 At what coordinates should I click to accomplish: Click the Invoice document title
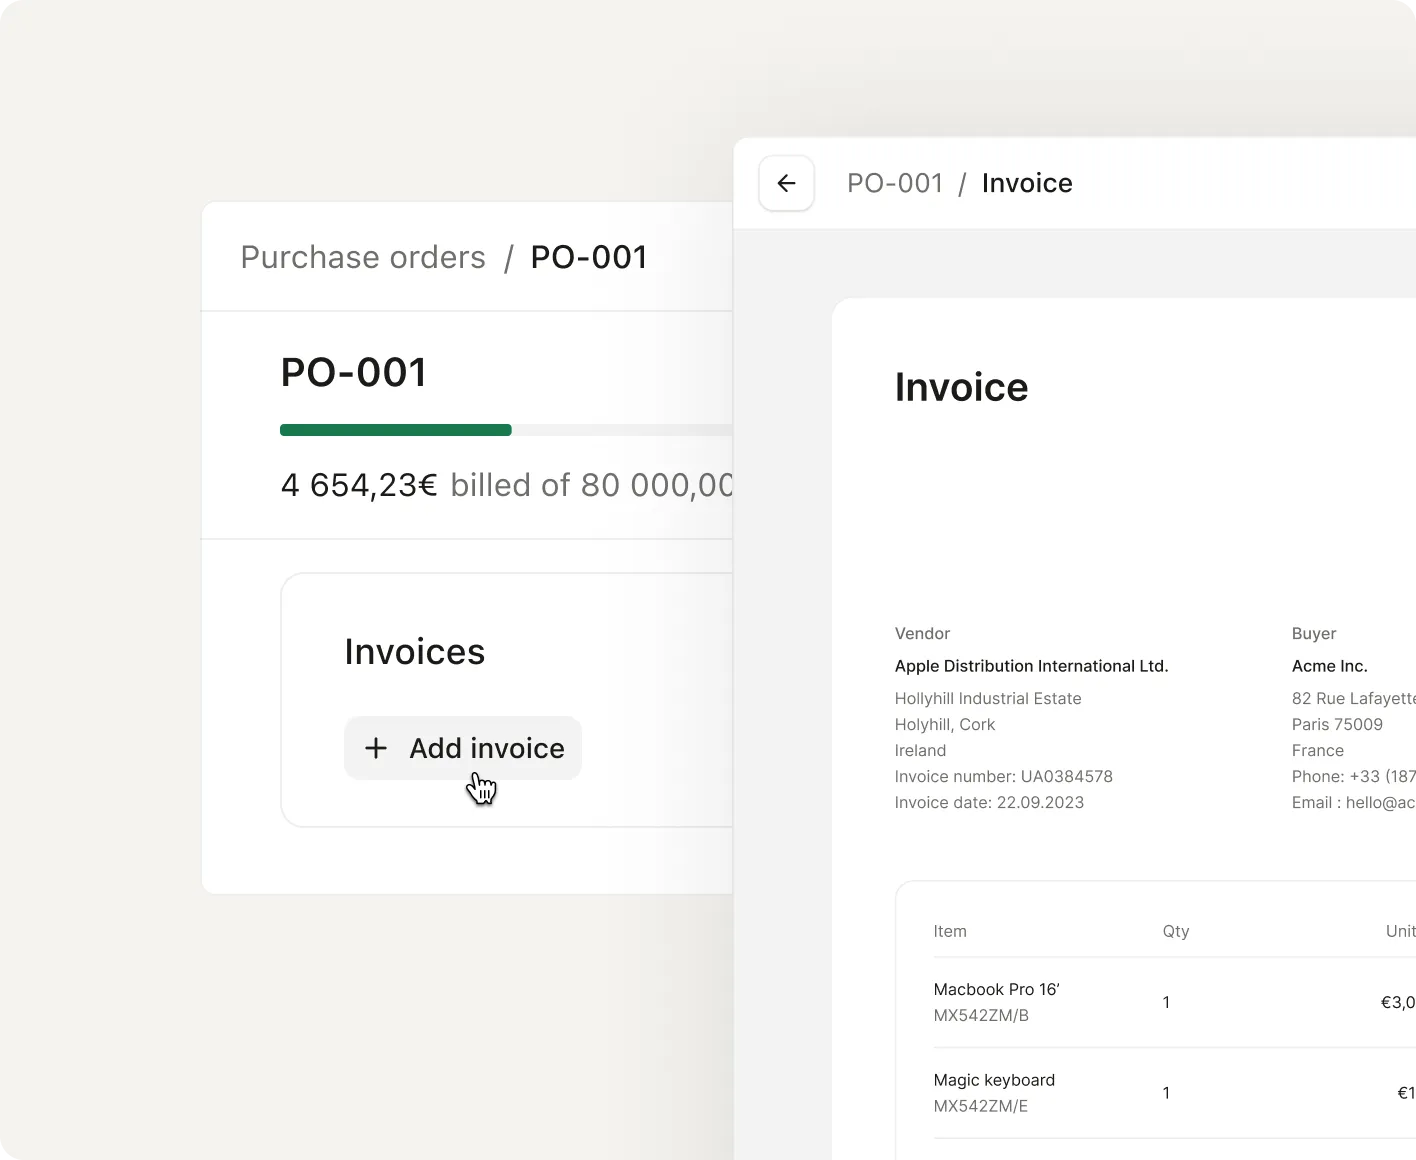click(961, 387)
